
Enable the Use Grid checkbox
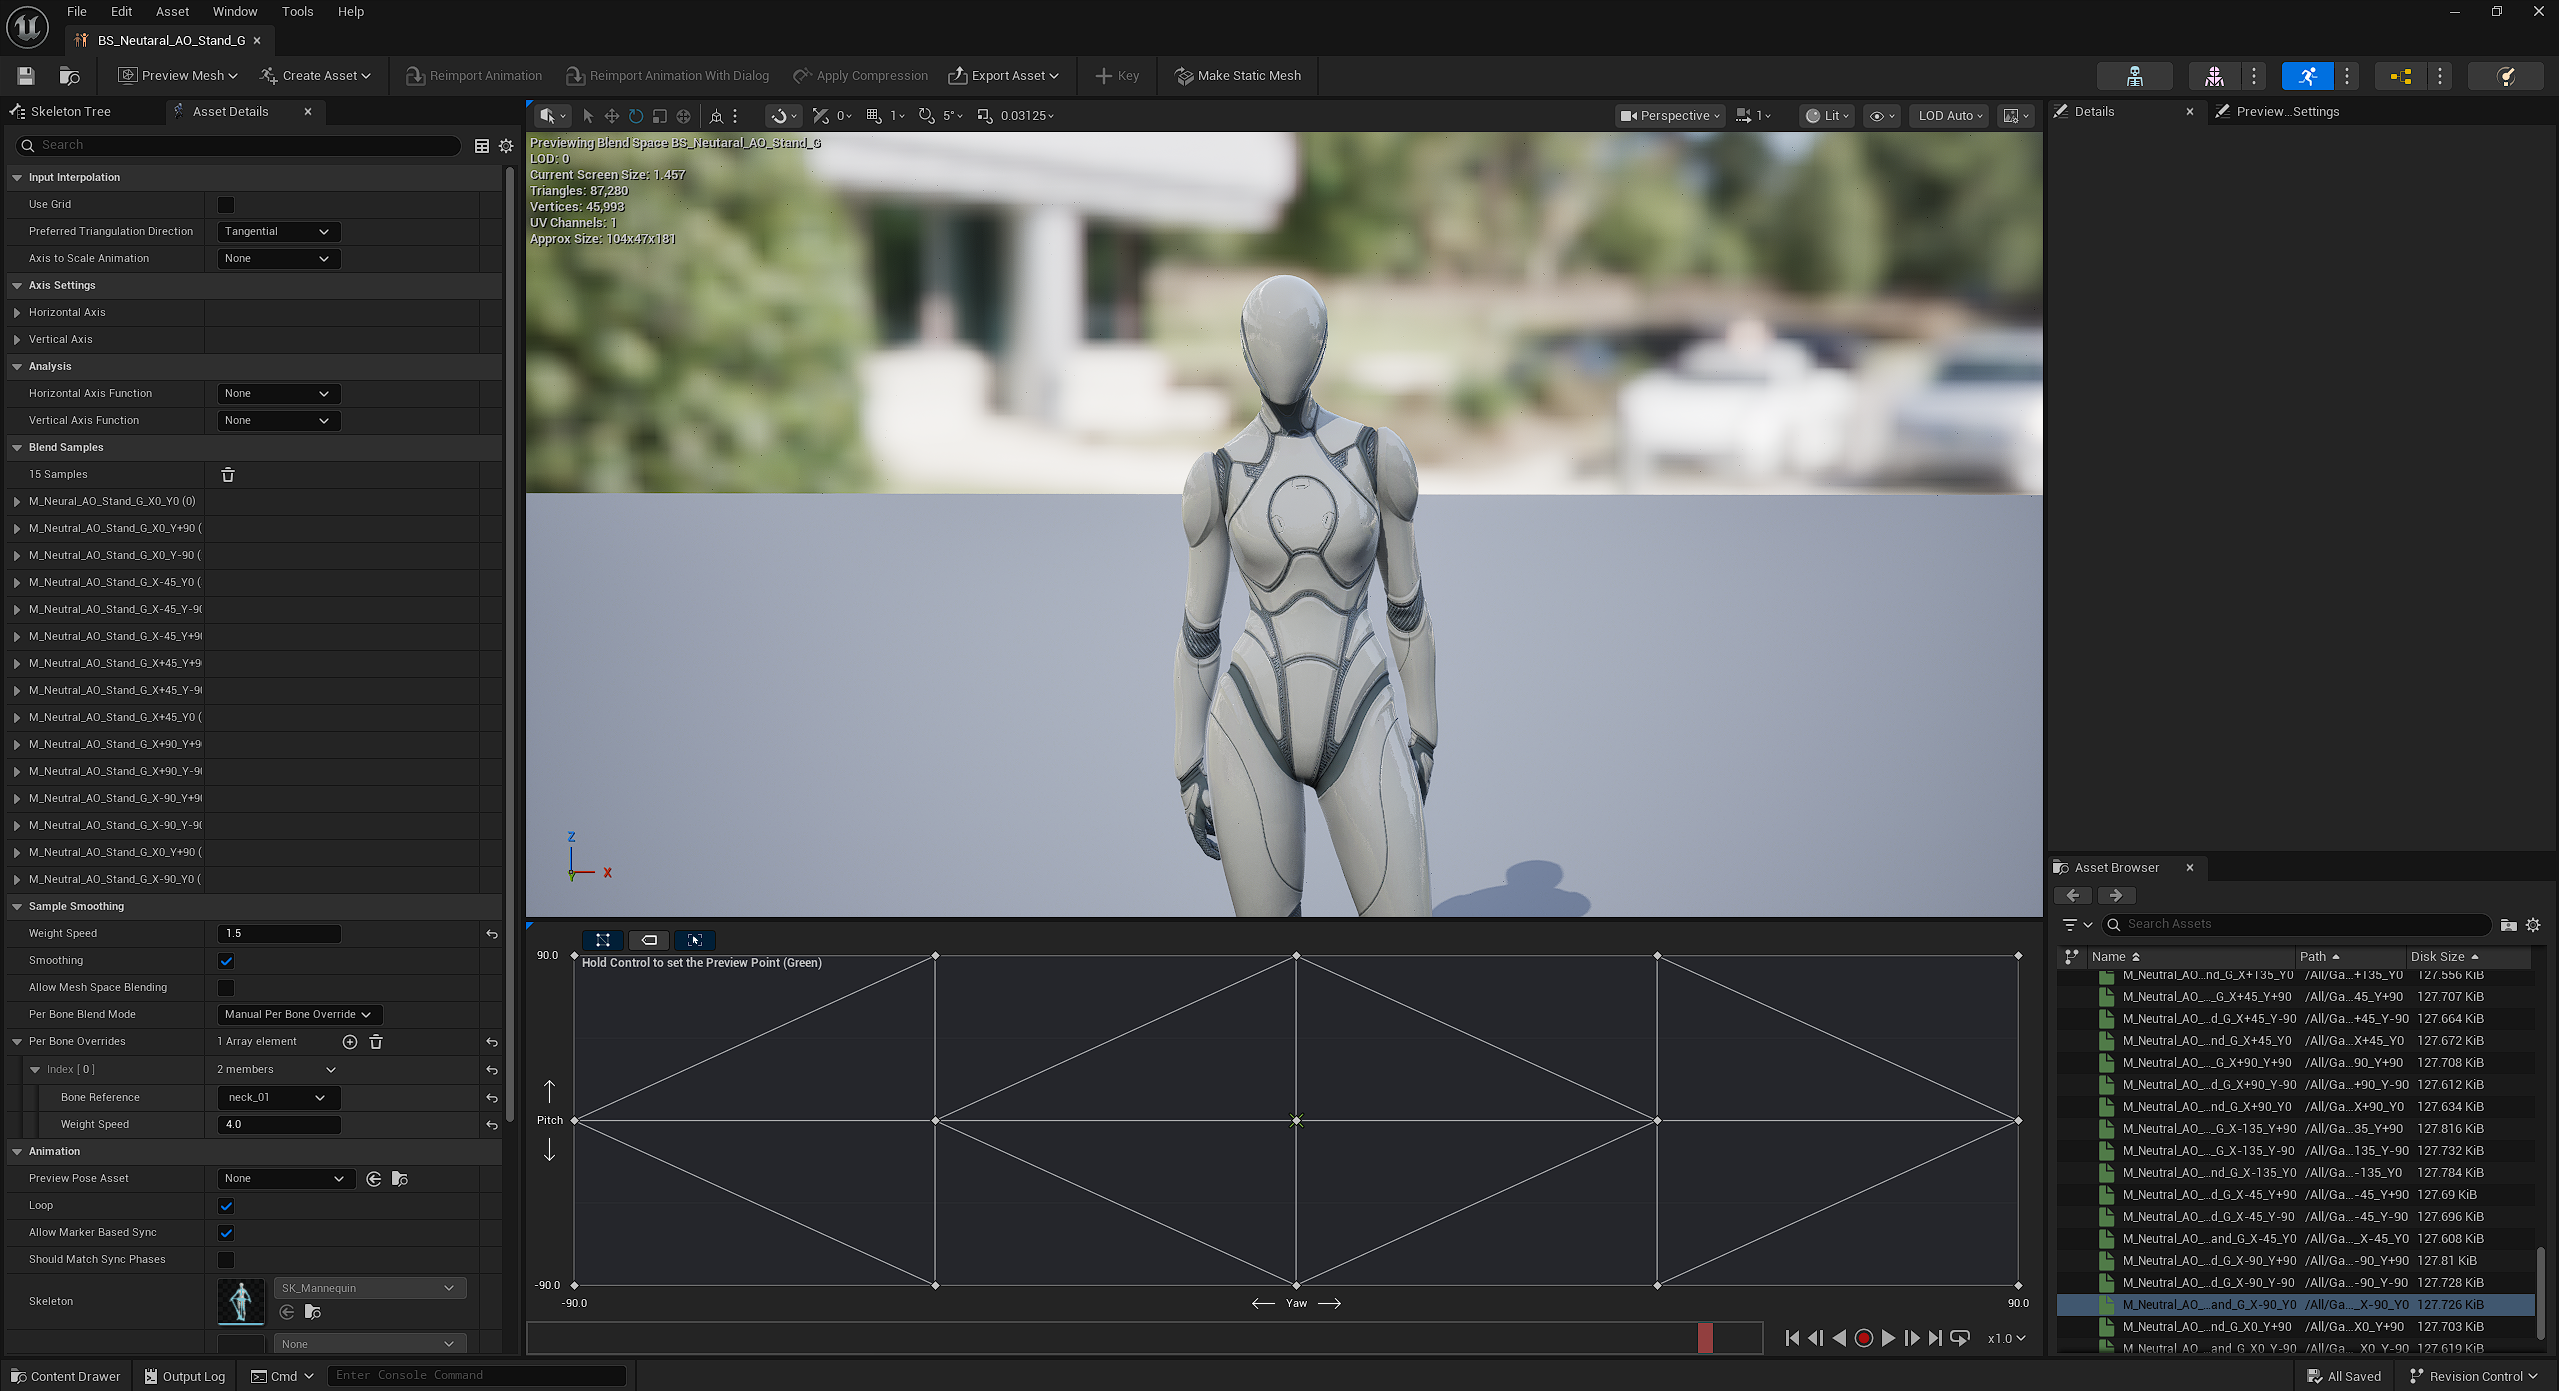pyautogui.click(x=226, y=205)
